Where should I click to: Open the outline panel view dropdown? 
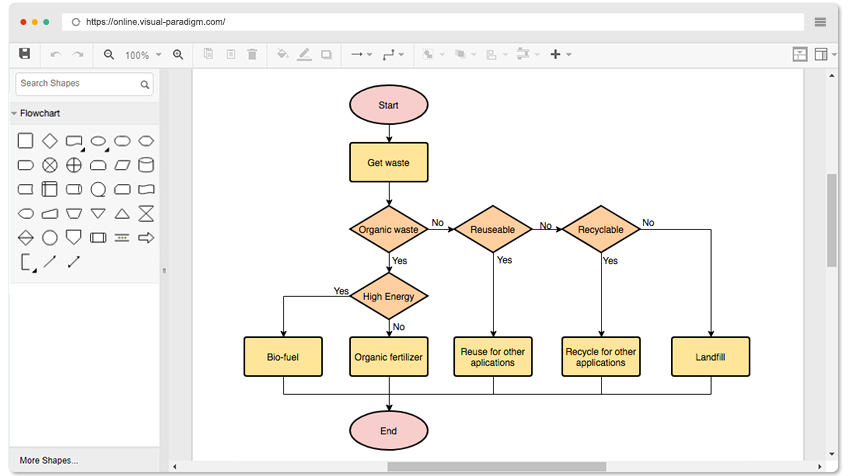pyautogui.click(x=825, y=54)
